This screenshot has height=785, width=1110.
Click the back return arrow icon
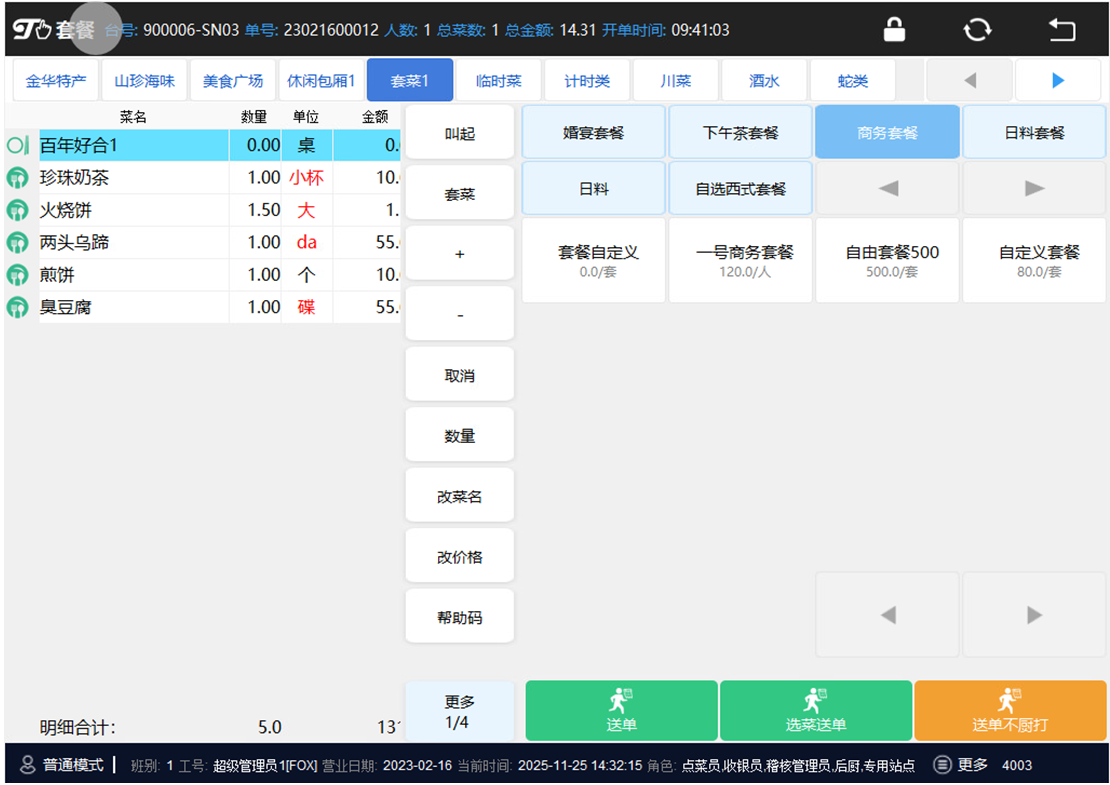pos(1061,30)
